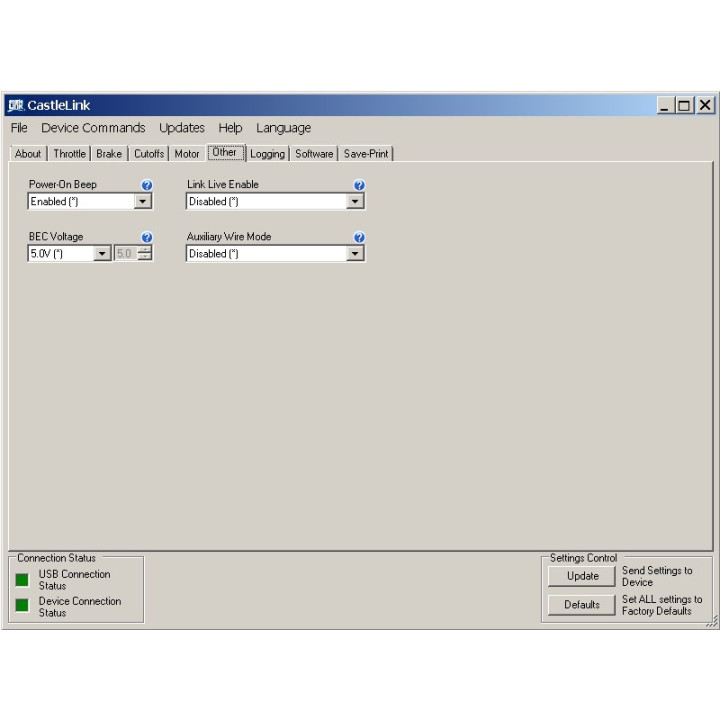720x720 pixels.
Task: Click the 'Set ALL settings to Factory Defaults' text
Action: pos(662,605)
